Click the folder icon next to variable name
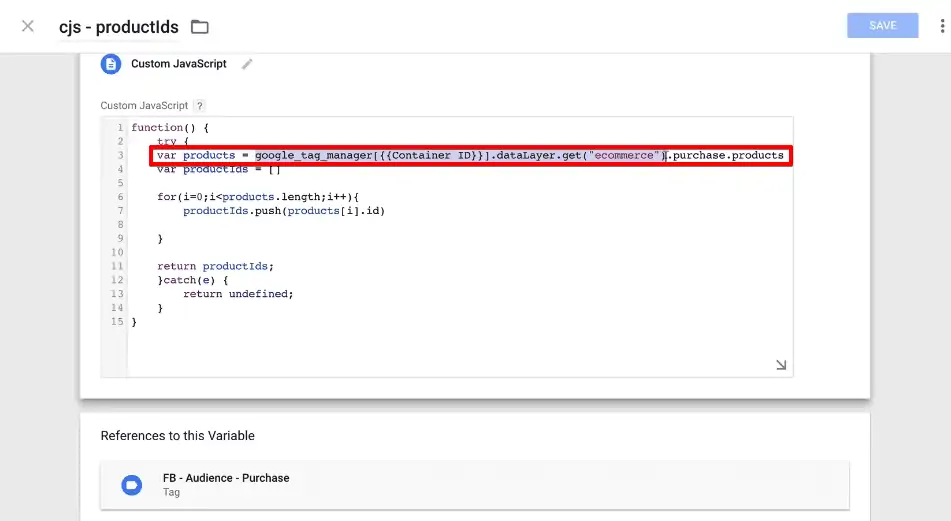This screenshot has width=951, height=521. point(200,27)
